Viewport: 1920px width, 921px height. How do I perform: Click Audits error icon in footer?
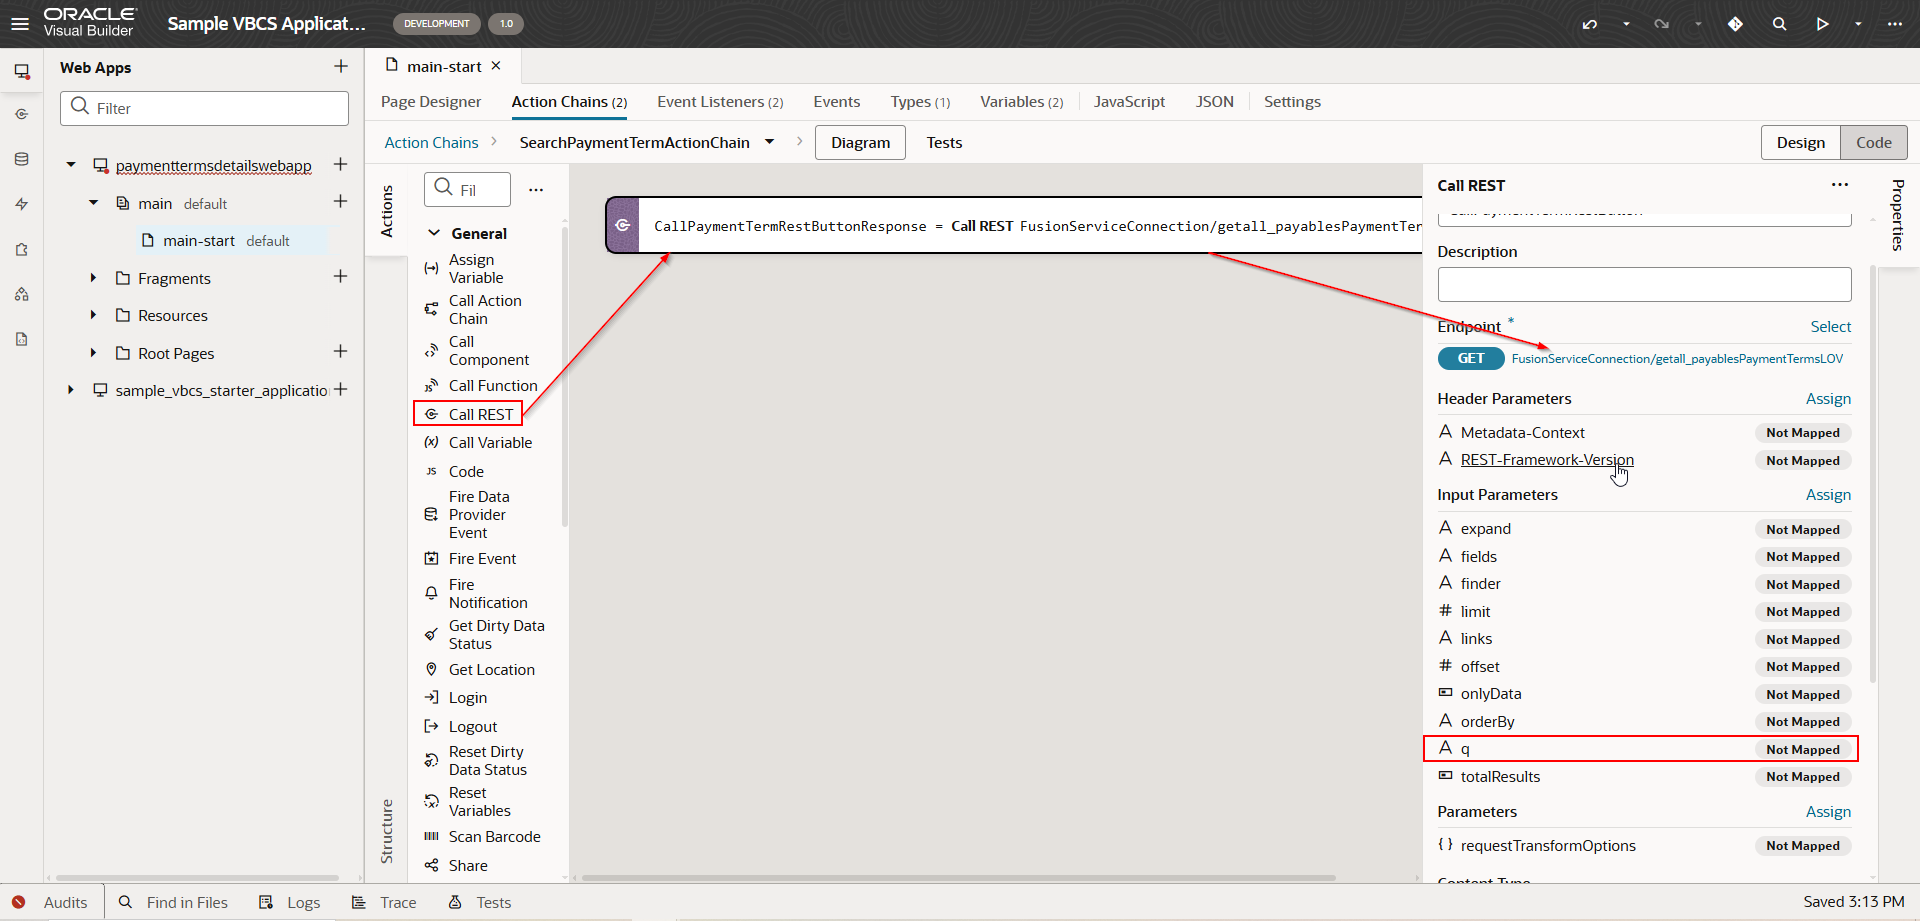18,902
